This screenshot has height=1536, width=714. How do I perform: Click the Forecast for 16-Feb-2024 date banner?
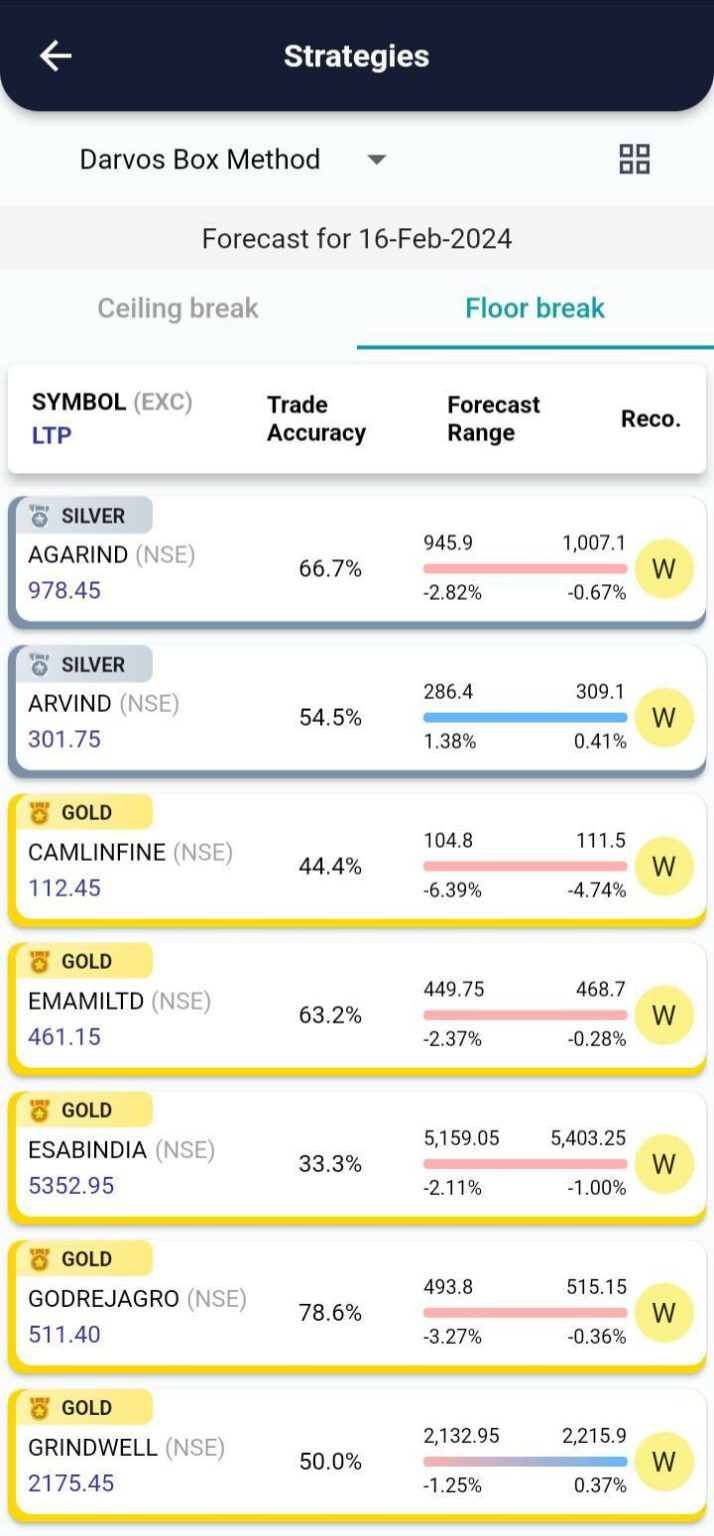357,239
